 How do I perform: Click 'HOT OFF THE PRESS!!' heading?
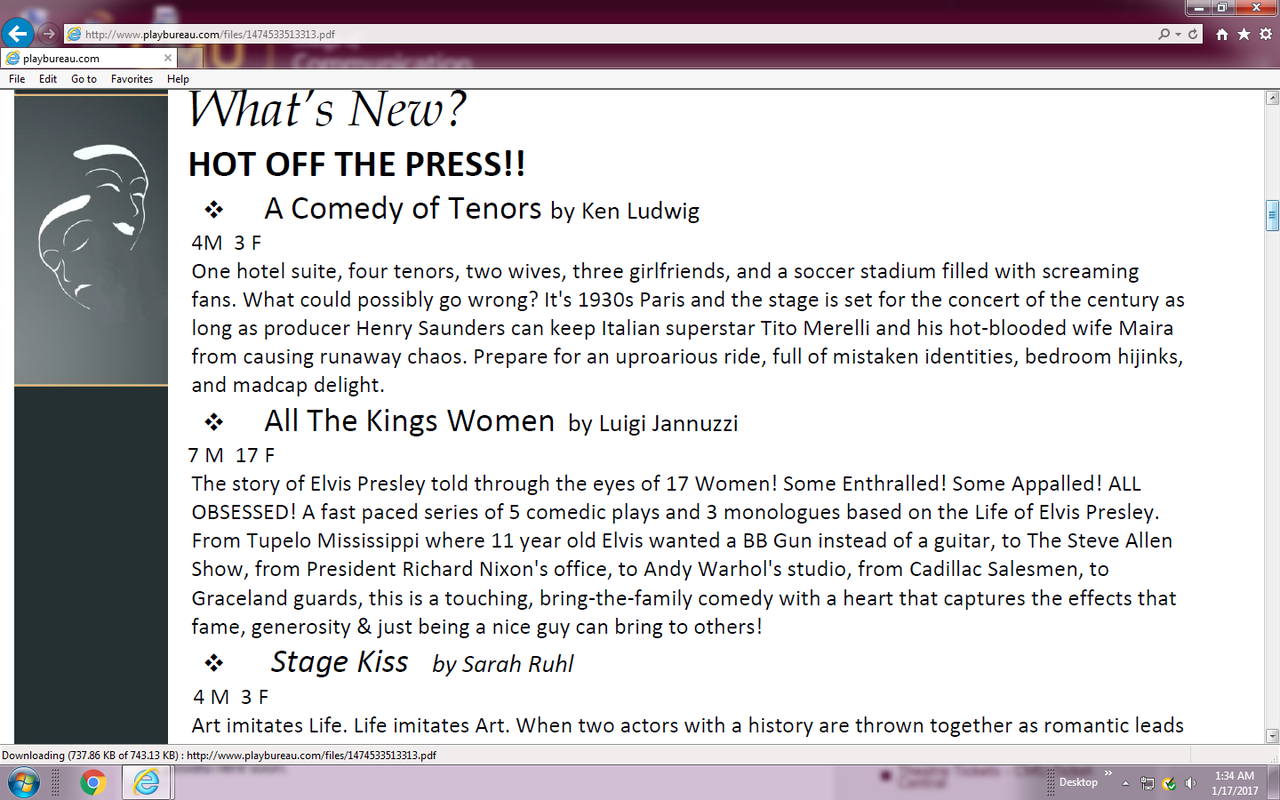pos(357,164)
